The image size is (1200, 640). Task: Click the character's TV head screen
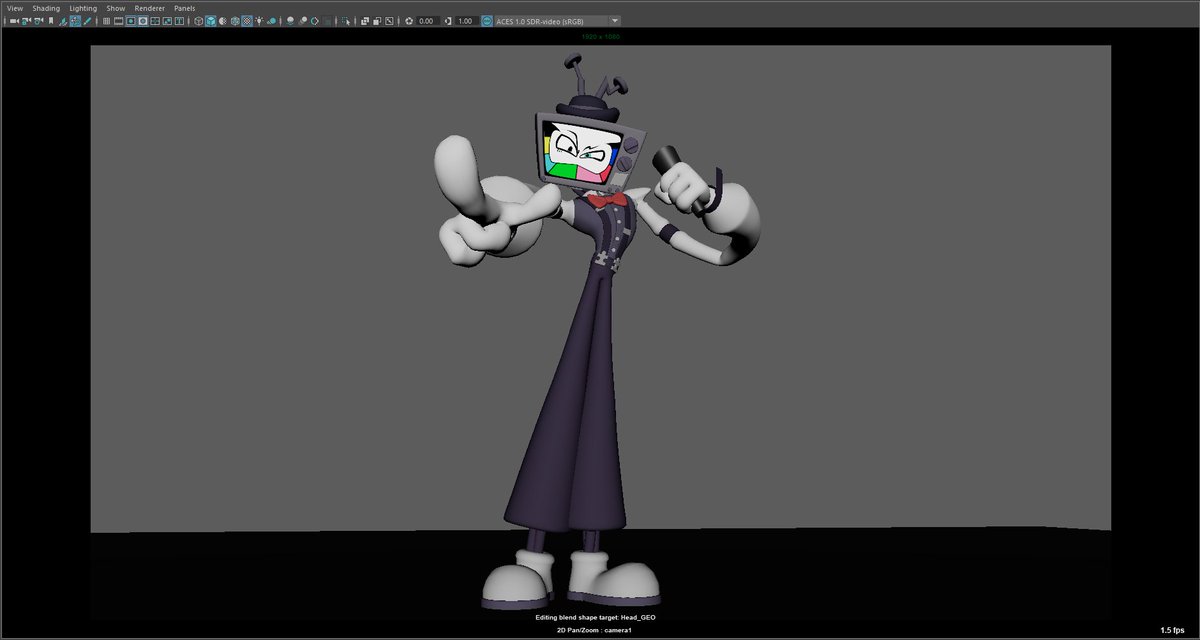(x=581, y=153)
